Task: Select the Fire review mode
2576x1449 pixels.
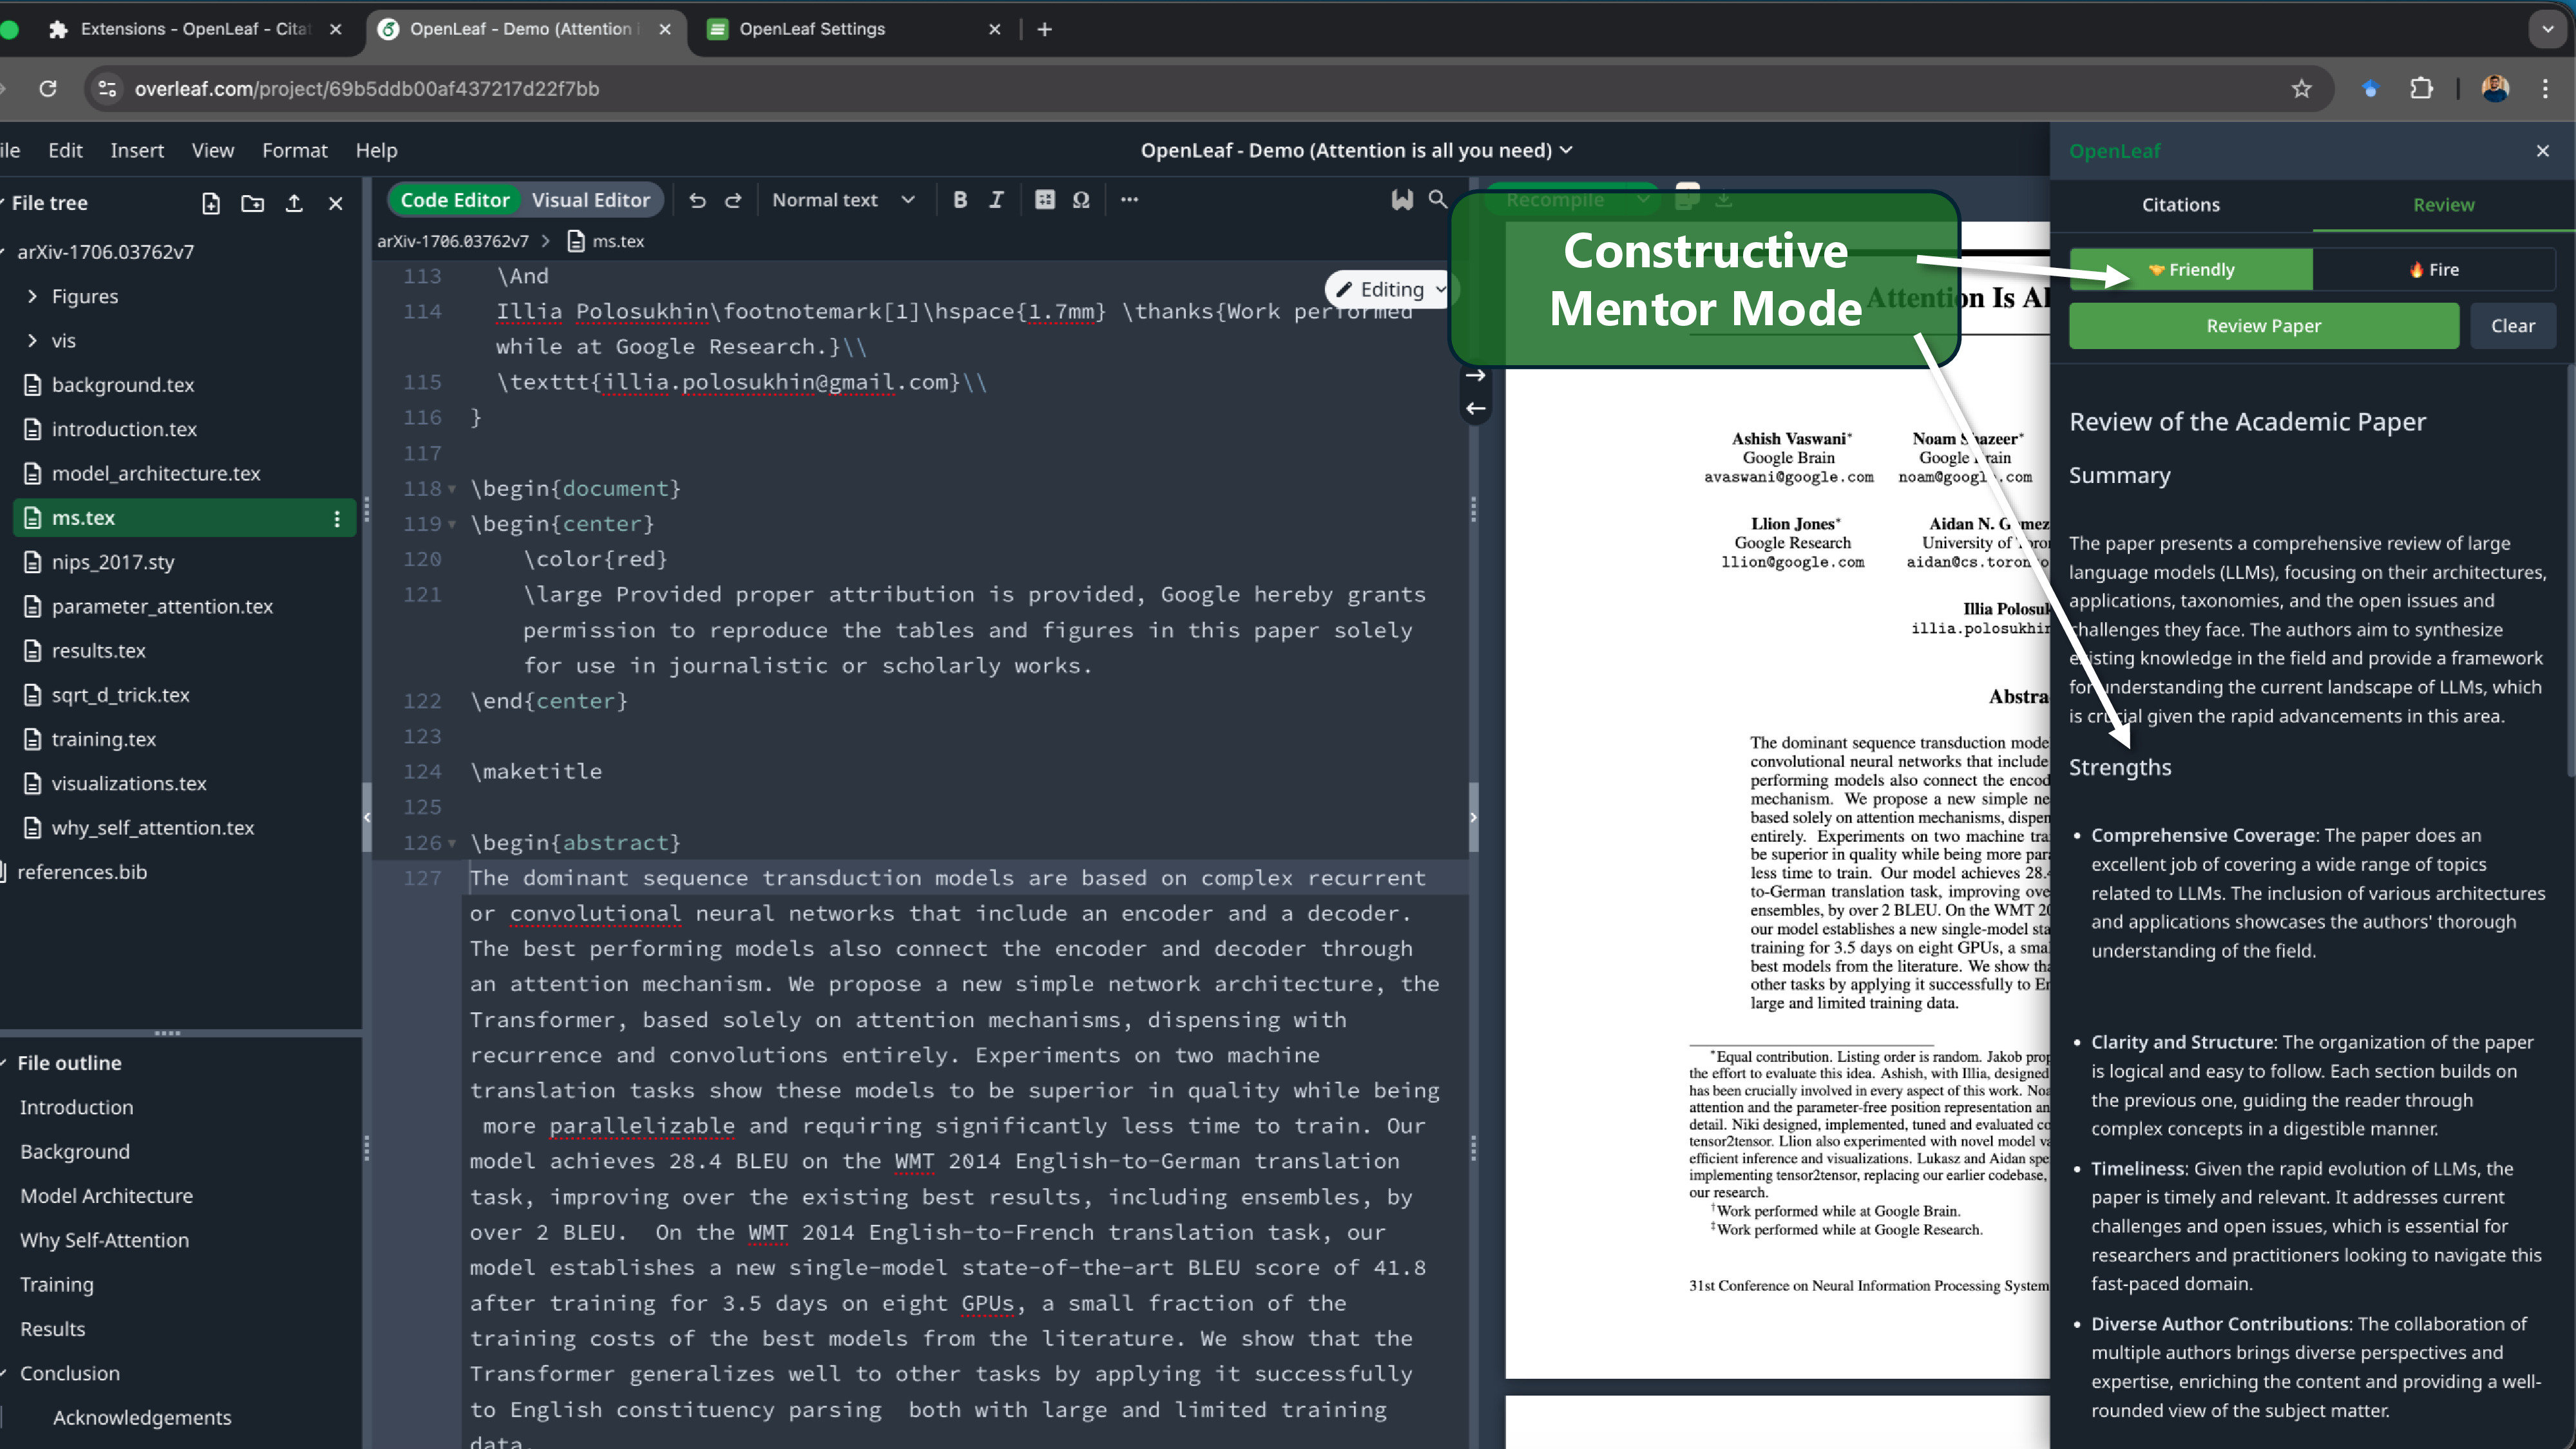Action: click(2434, 270)
